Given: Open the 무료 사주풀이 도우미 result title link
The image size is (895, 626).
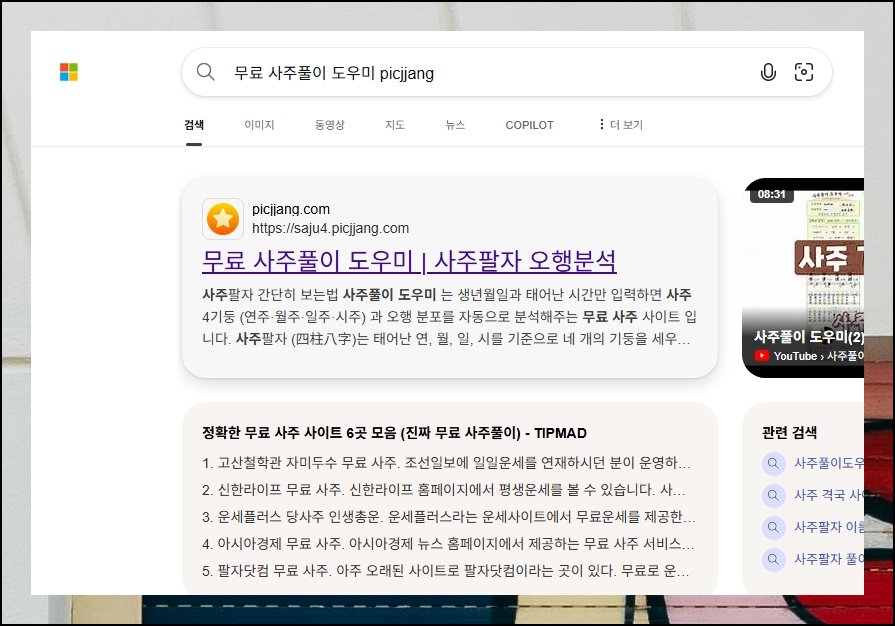Looking at the screenshot, I should [409, 261].
